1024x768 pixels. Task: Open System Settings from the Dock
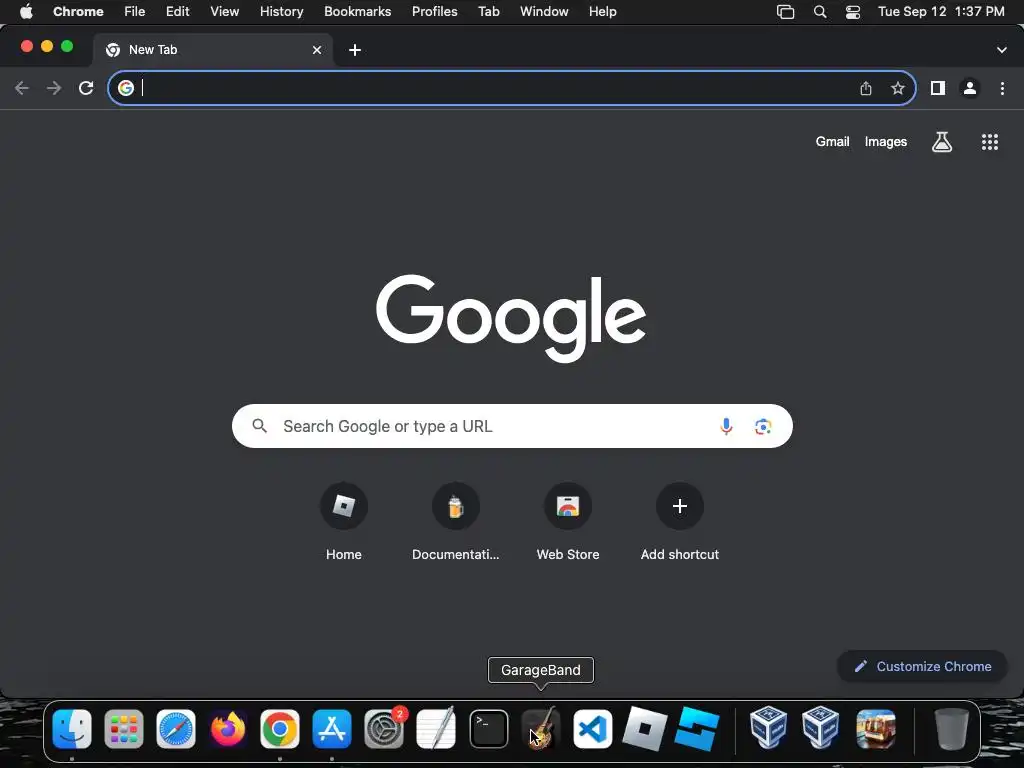384,729
